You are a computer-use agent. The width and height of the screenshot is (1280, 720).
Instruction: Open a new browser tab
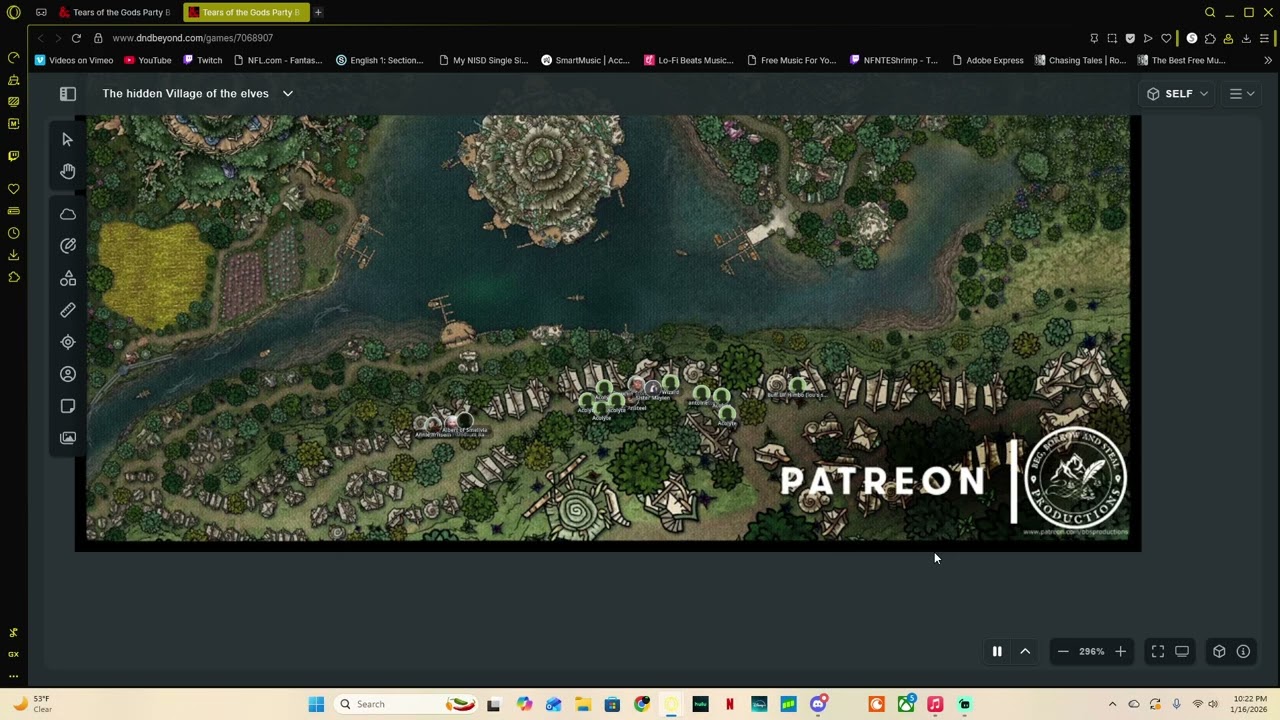(x=318, y=12)
